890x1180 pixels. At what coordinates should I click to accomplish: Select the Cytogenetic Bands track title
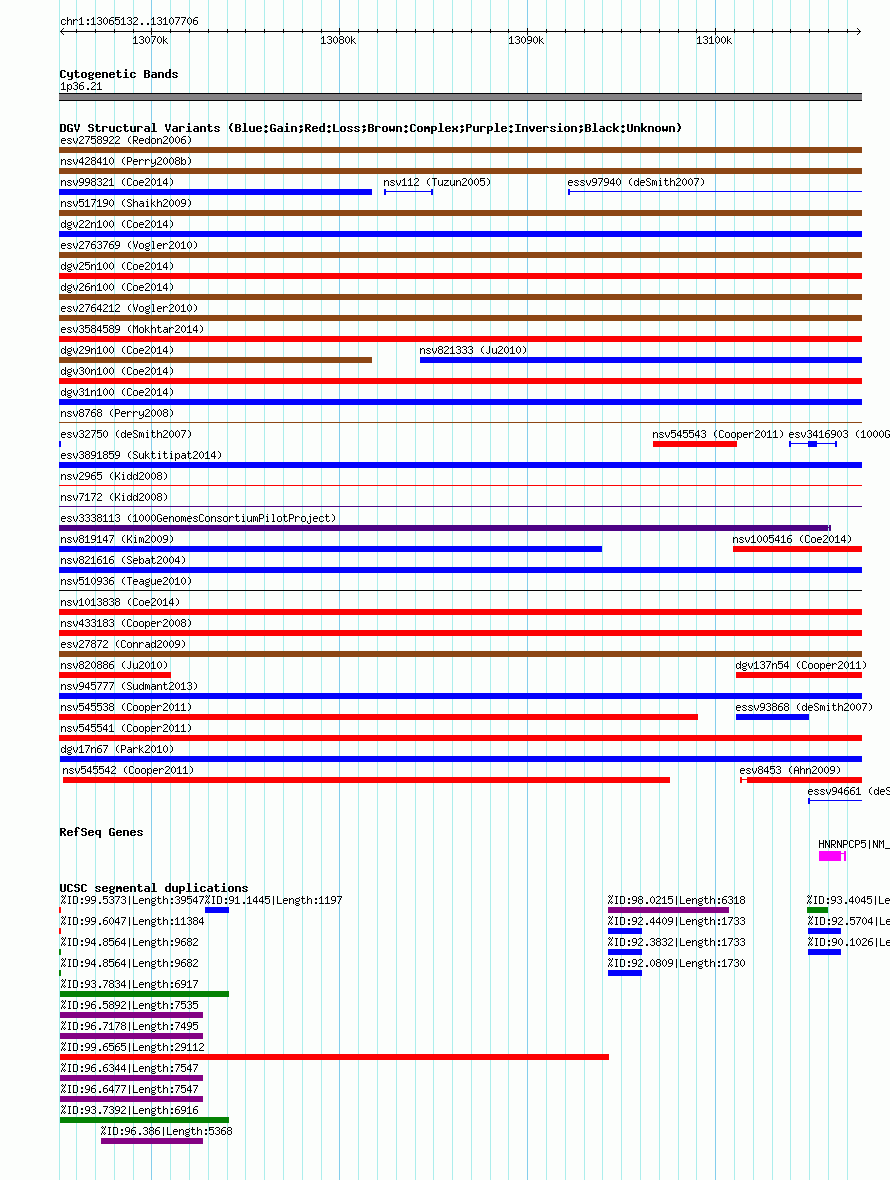[x=119, y=74]
